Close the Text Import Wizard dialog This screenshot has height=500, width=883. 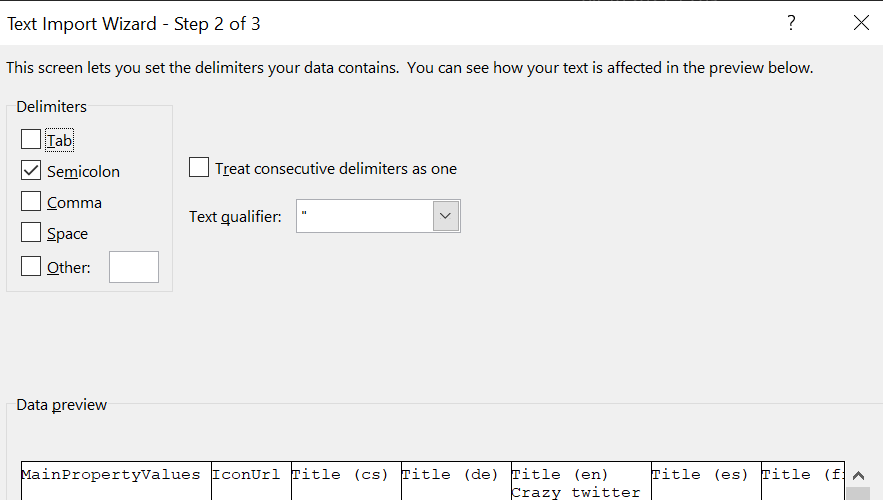click(x=861, y=23)
